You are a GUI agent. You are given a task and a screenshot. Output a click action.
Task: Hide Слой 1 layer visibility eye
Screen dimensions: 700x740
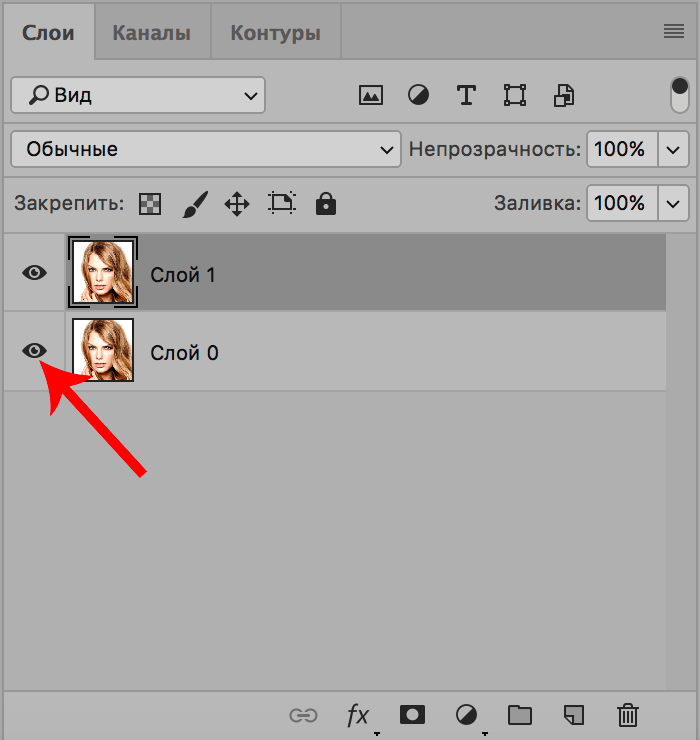click(35, 272)
